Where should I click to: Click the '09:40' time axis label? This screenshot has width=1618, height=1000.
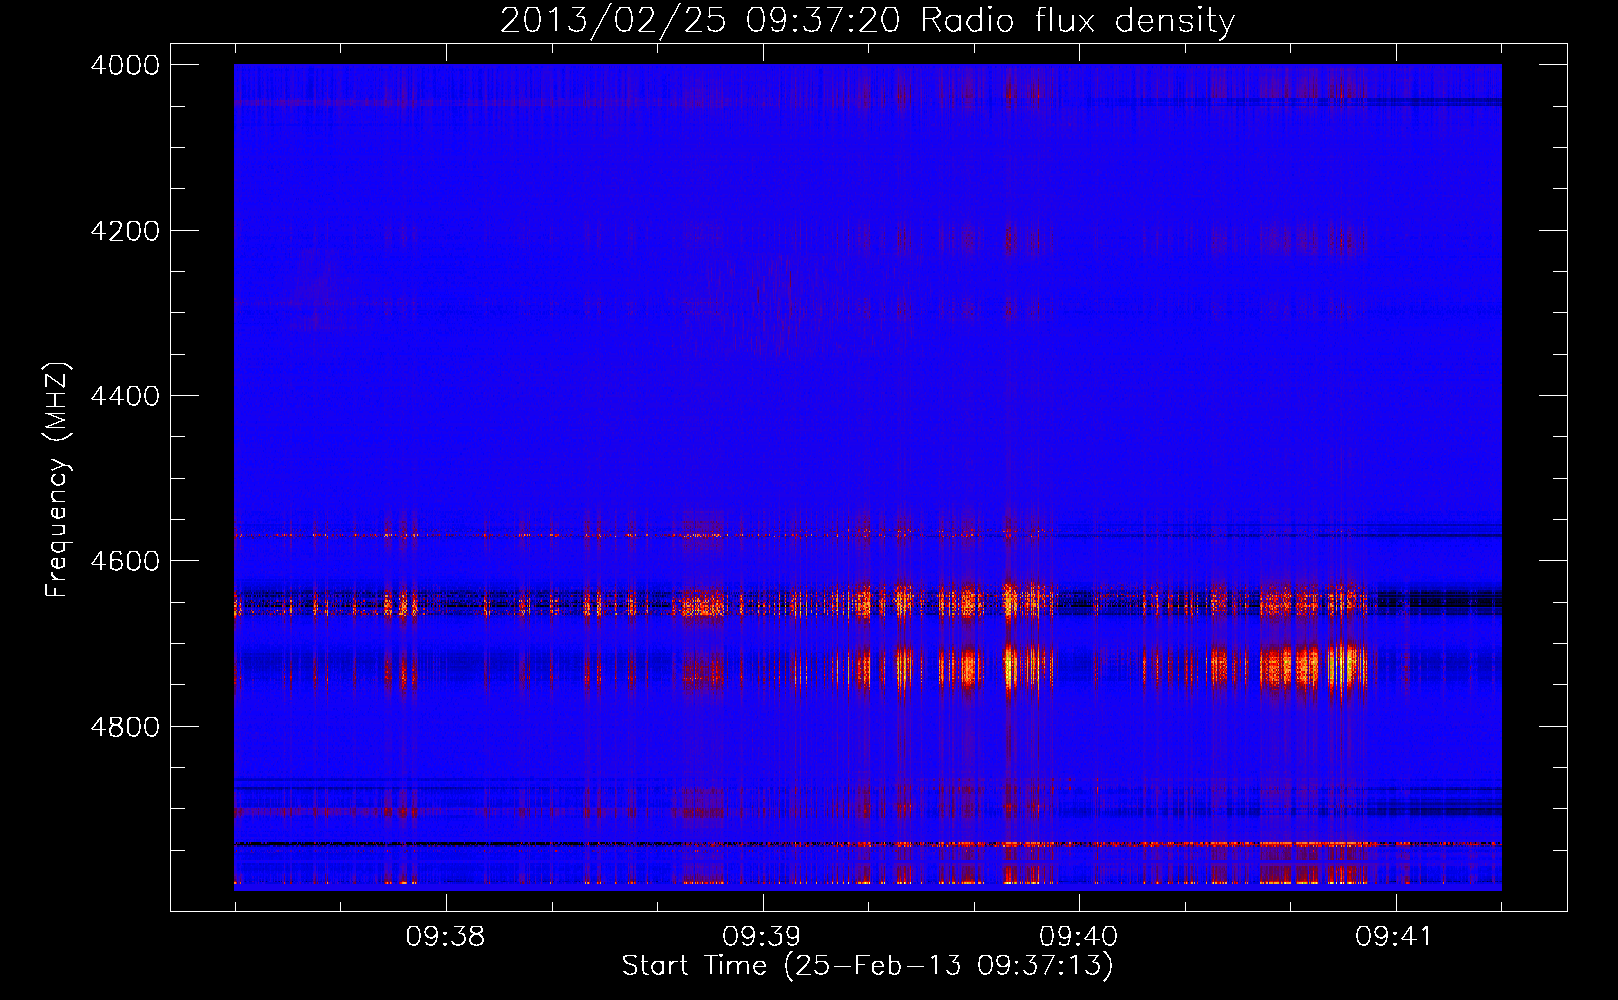coord(1078,937)
